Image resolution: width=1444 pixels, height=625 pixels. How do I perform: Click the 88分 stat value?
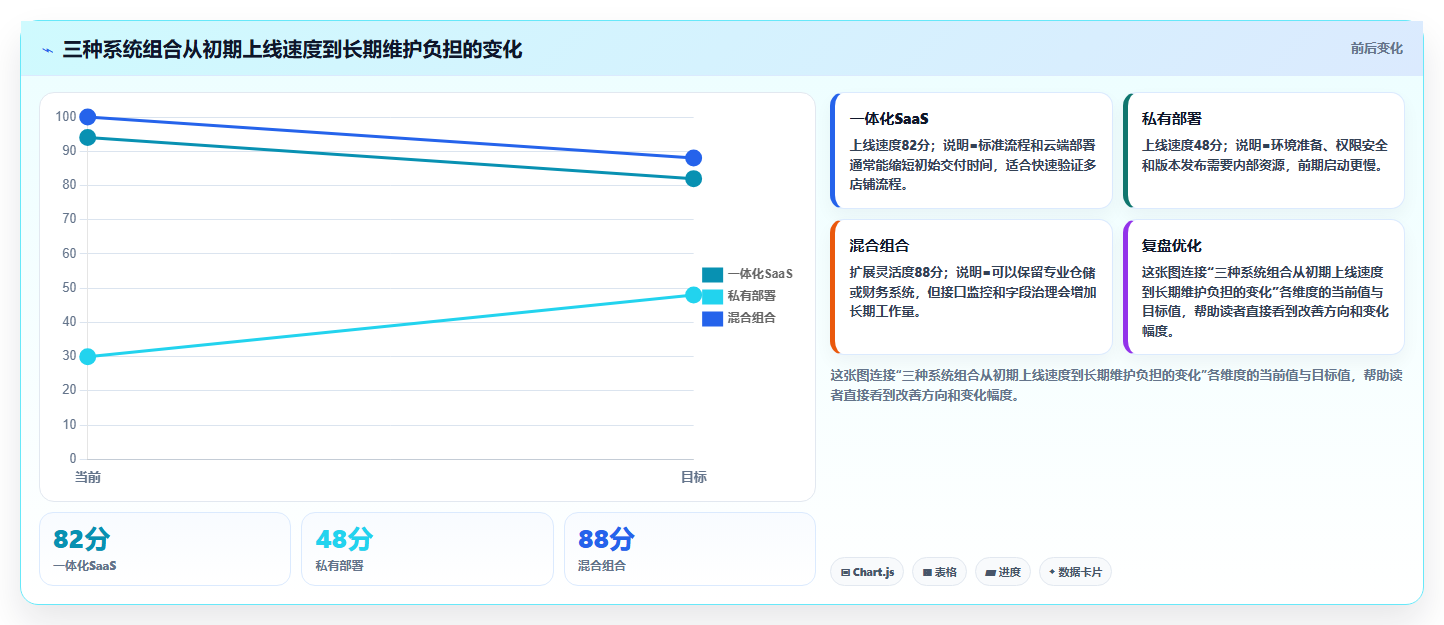606,540
